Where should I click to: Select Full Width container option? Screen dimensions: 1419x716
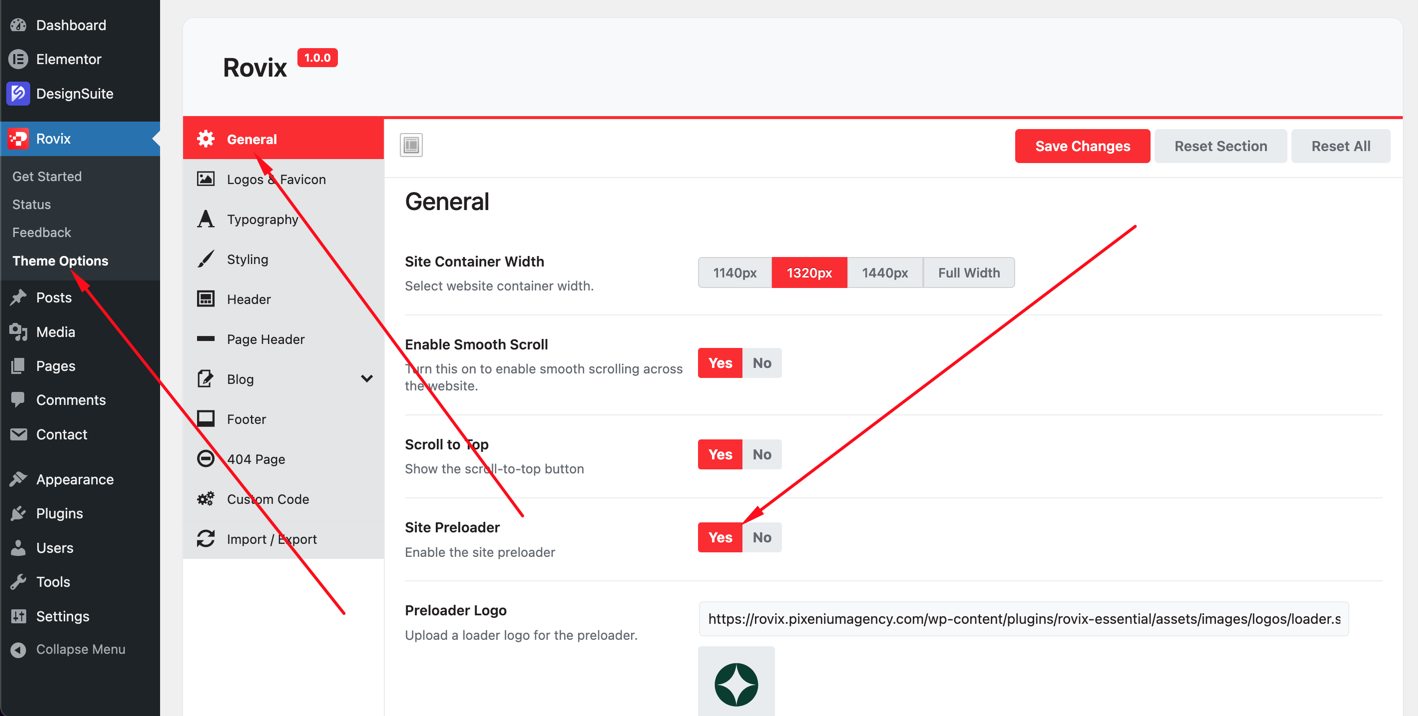click(969, 272)
